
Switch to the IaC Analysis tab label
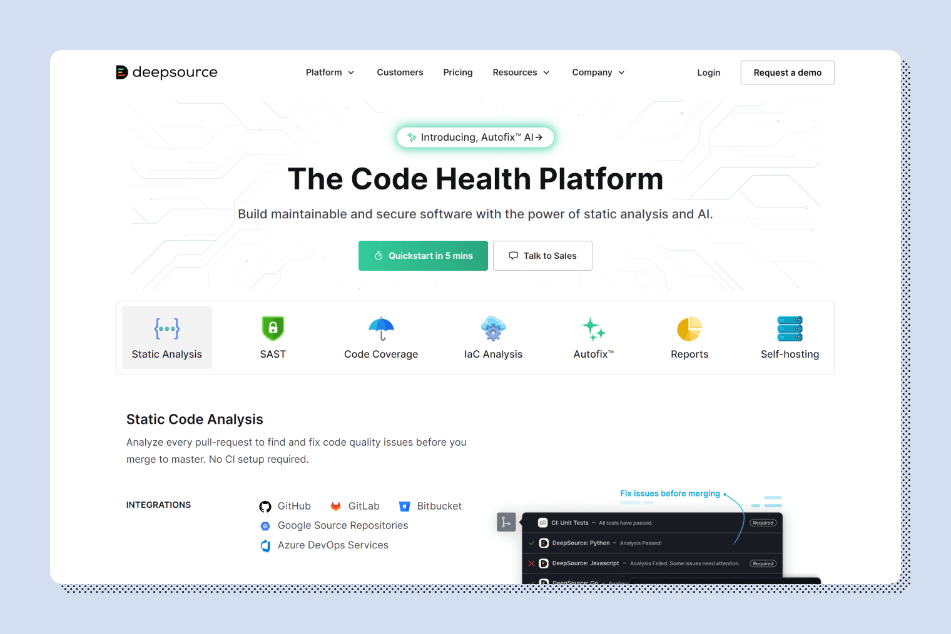point(493,354)
